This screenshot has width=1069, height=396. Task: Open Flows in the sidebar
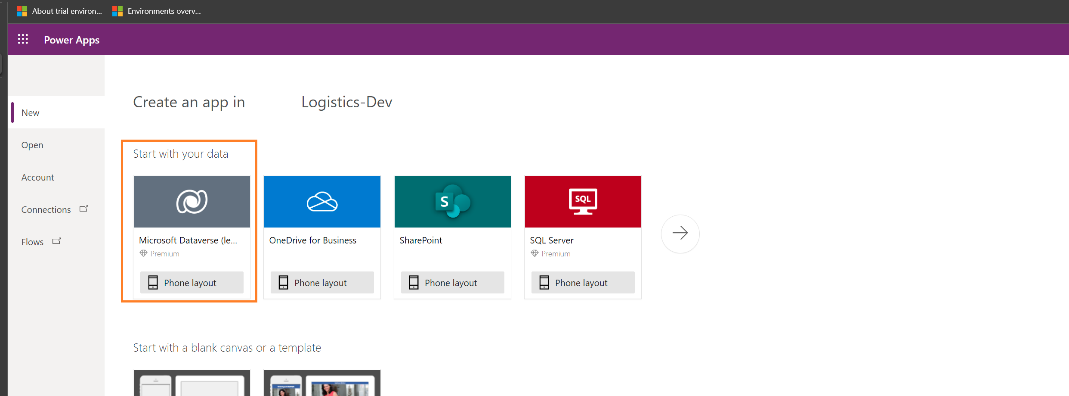[x=58, y=242]
